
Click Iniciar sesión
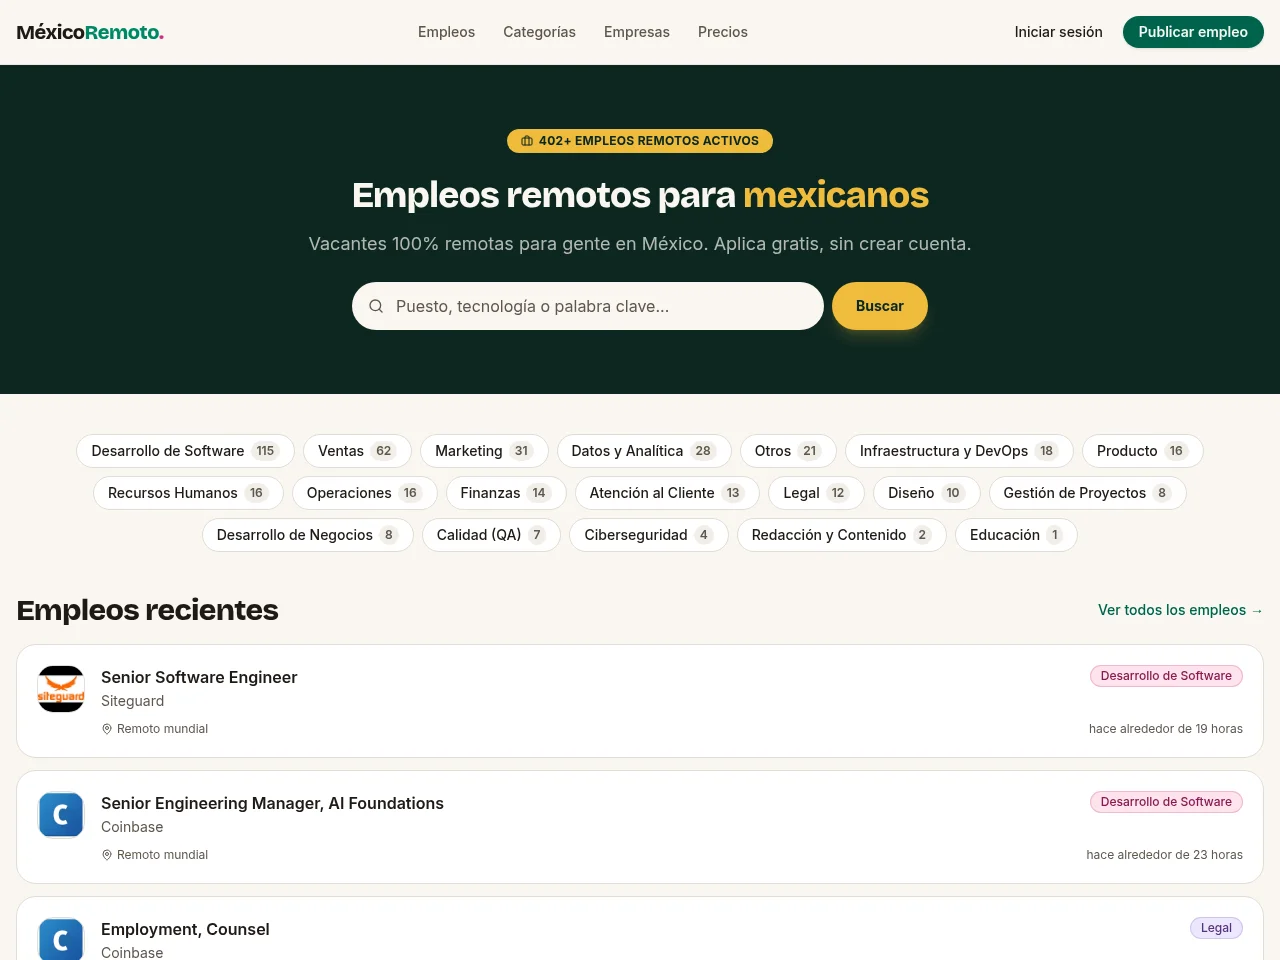(x=1058, y=32)
